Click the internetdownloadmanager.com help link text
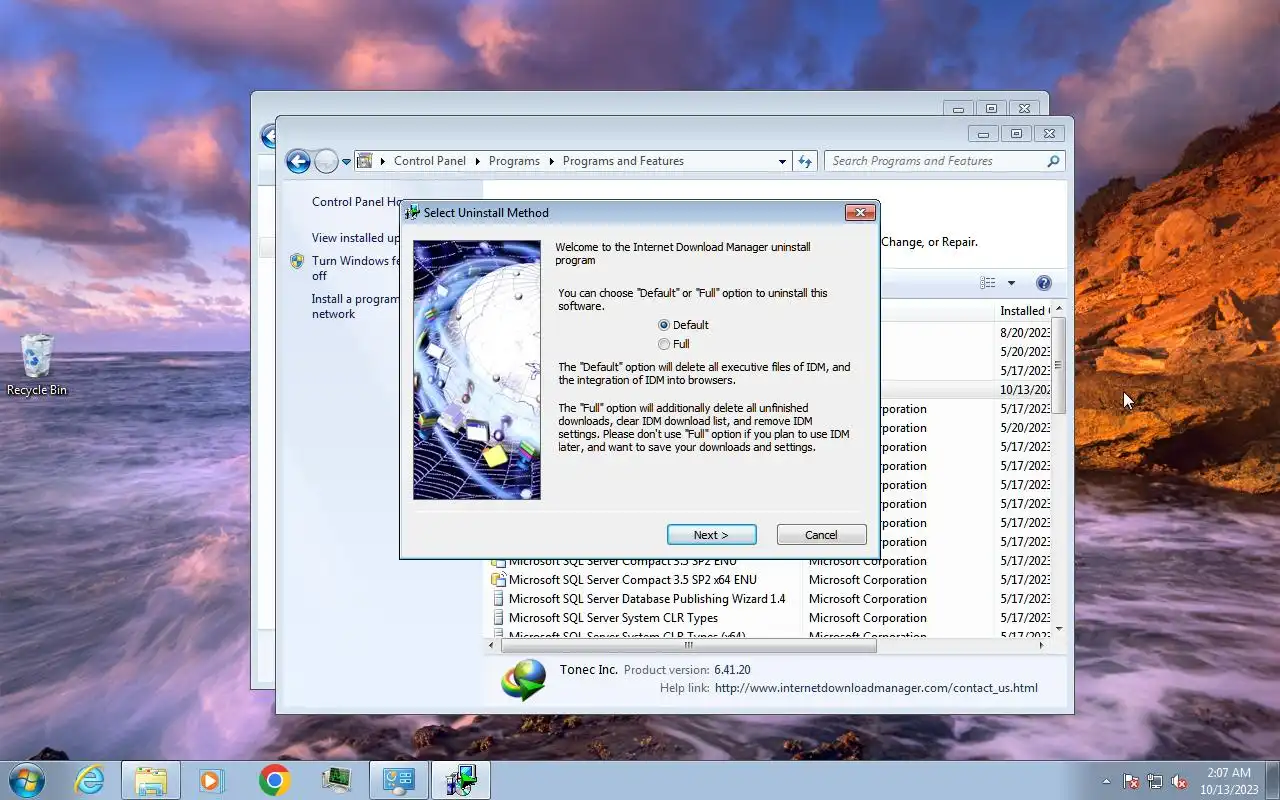This screenshot has width=1280, height=800. [876, 688]
